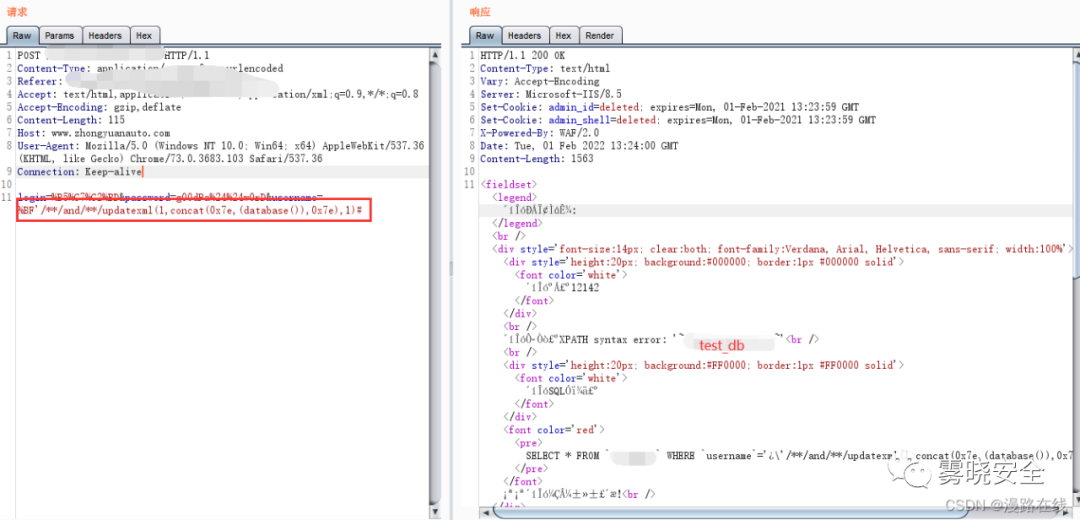Screen dimensions: 1080x520
Task: Click the opening <pre> tag line
Action: 528,443
